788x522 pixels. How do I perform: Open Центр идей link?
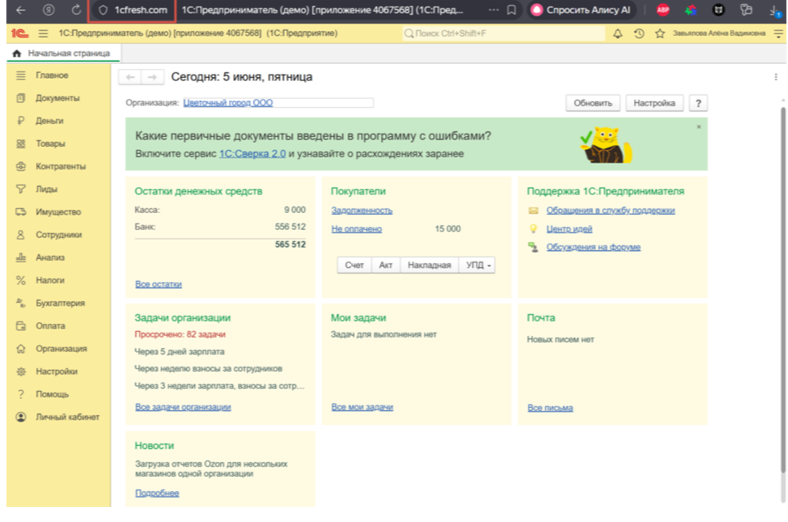click(x=569, y=229)
